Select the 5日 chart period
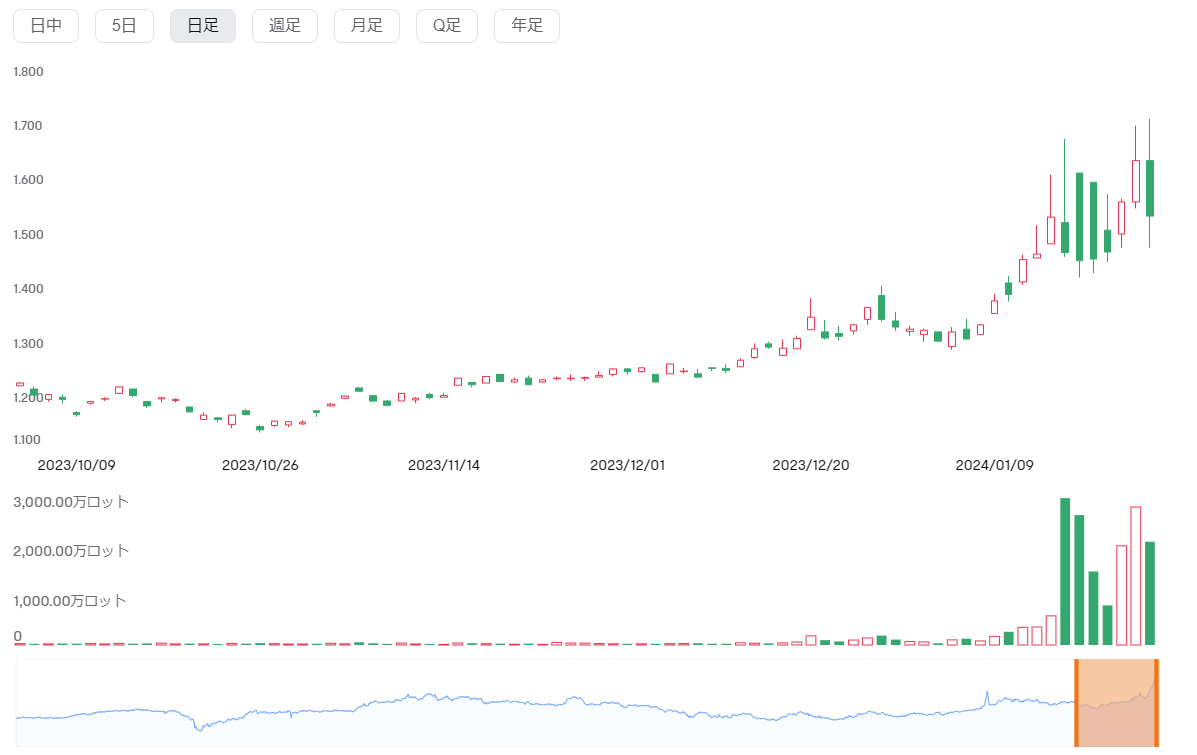 click(124, 26)
